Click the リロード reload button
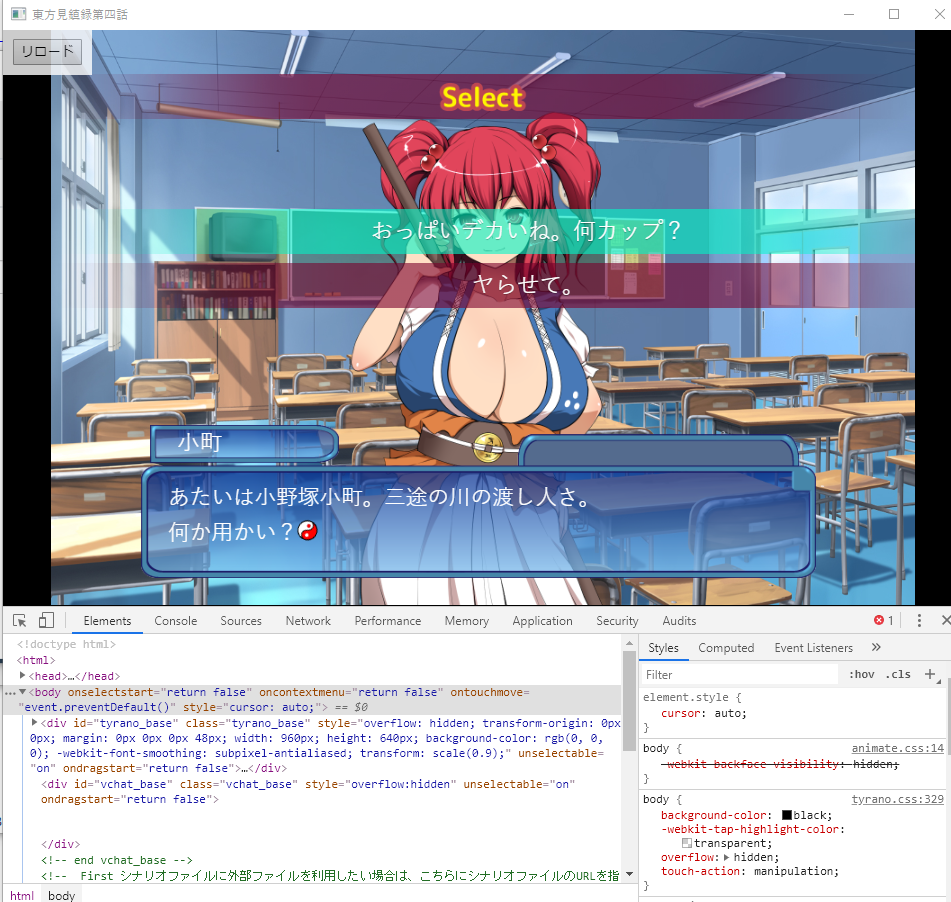 47,51
